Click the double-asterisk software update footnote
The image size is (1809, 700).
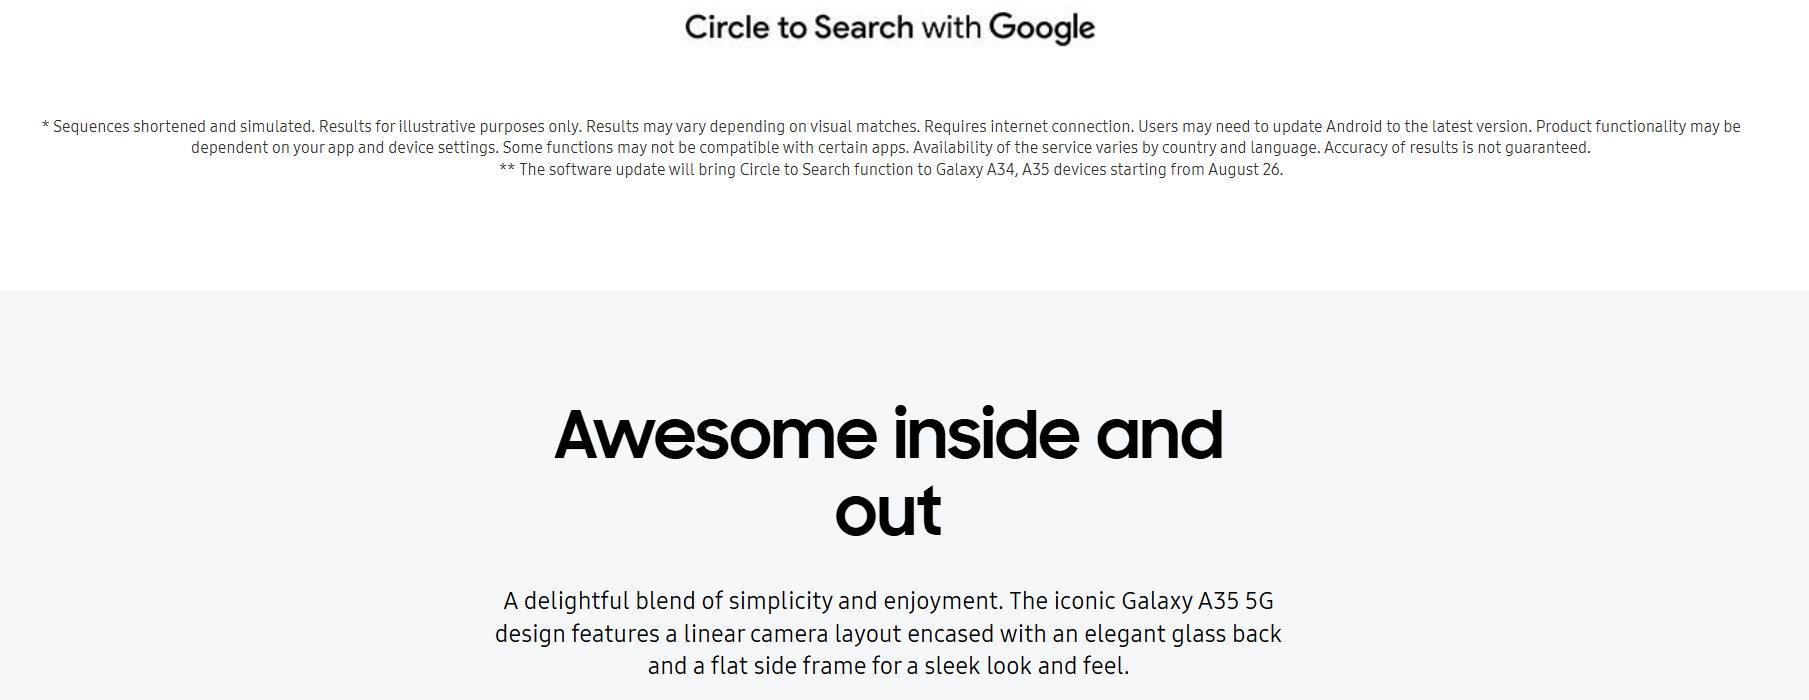[891, 170]
